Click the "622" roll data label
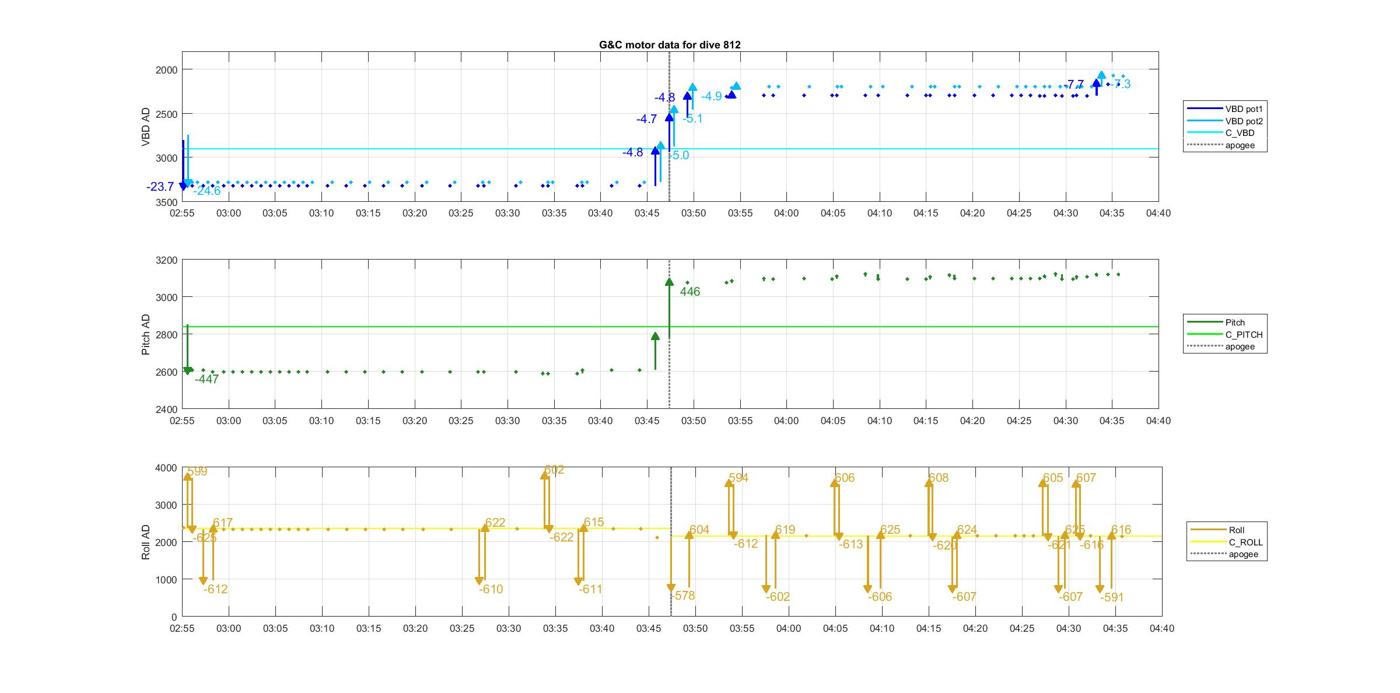 click(495, 524)
